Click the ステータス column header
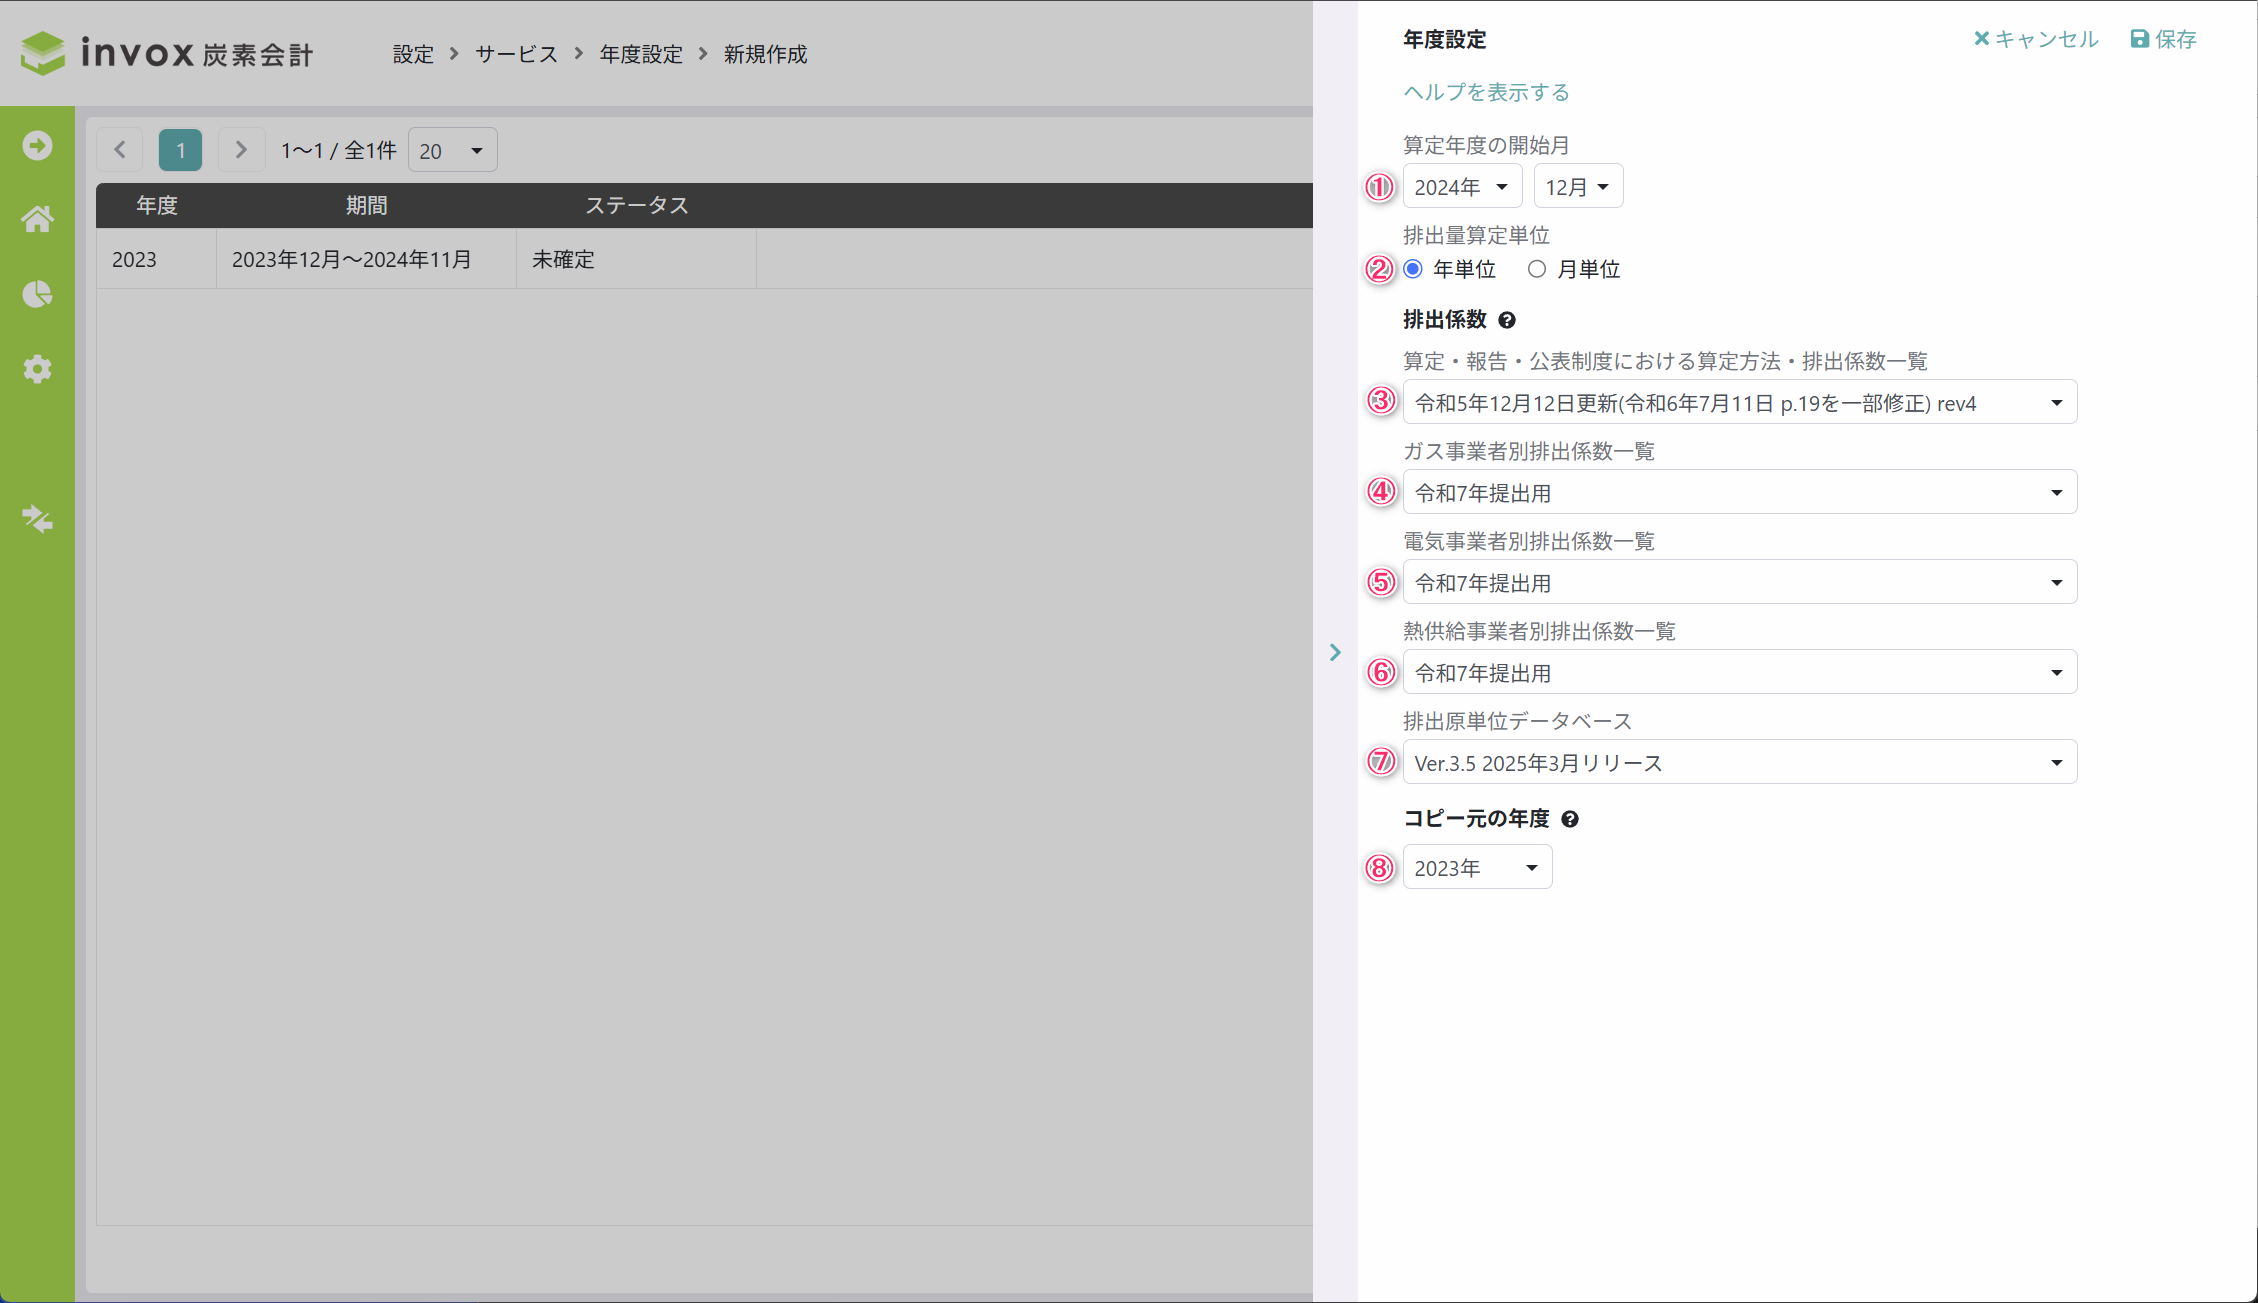 click(636, 205)
